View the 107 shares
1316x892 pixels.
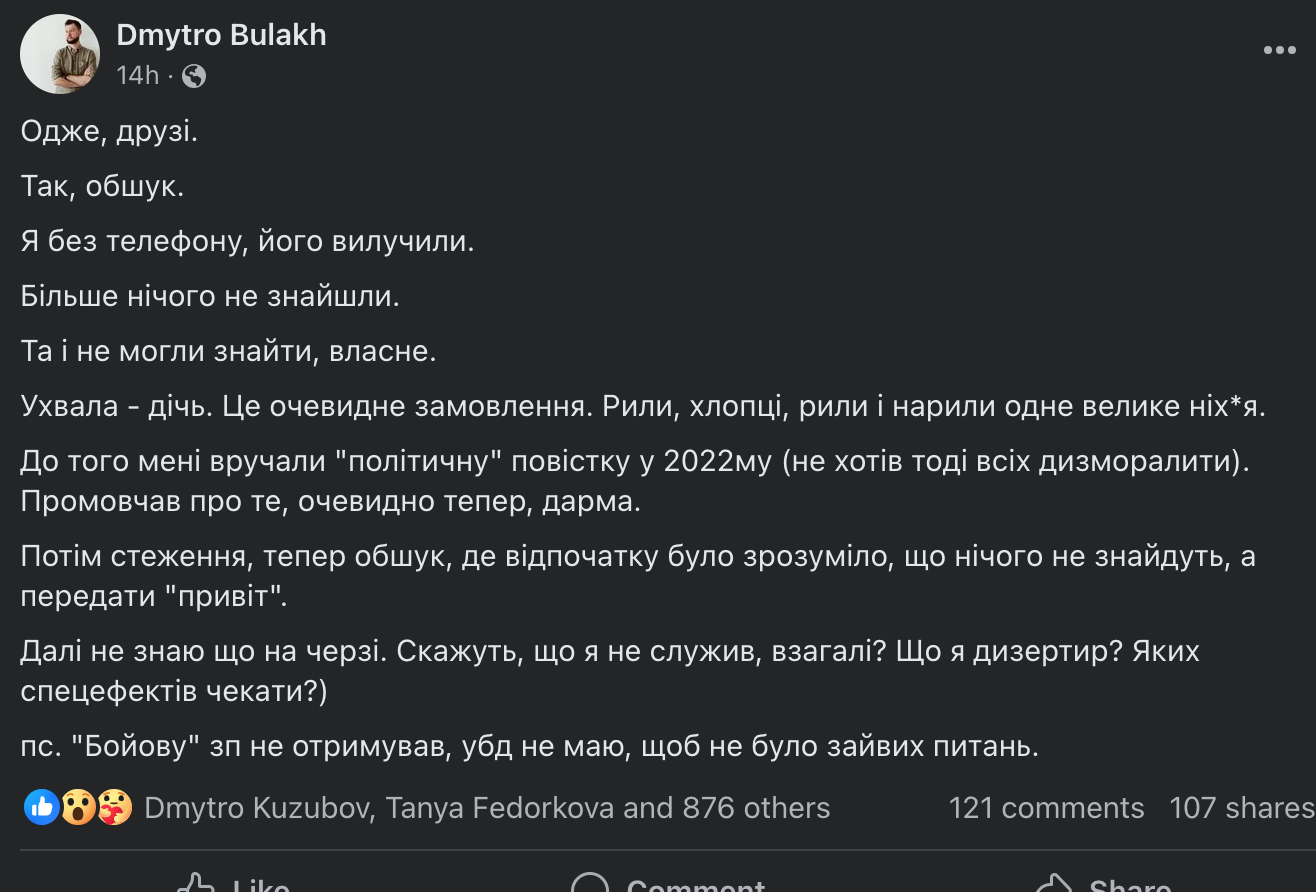[1242, 808]
